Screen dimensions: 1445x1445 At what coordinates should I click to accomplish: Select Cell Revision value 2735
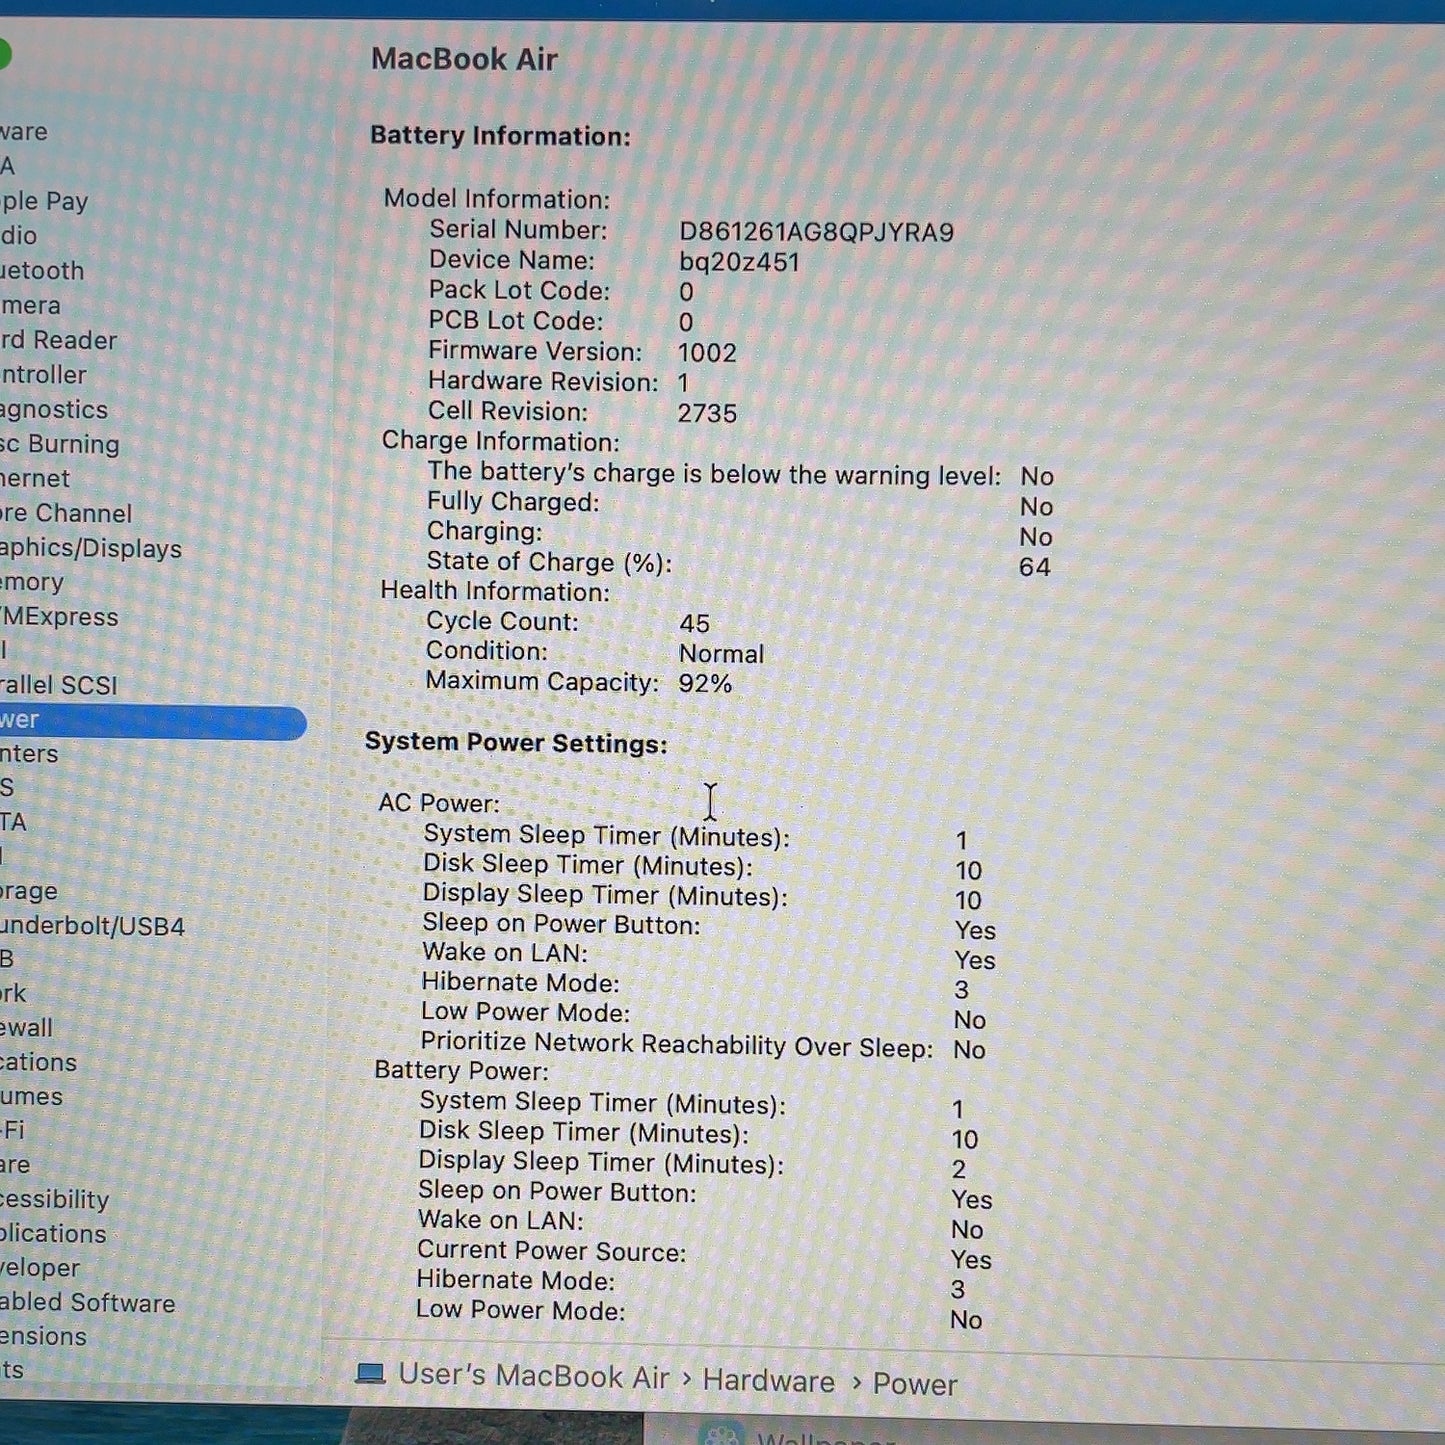point(707,414)
